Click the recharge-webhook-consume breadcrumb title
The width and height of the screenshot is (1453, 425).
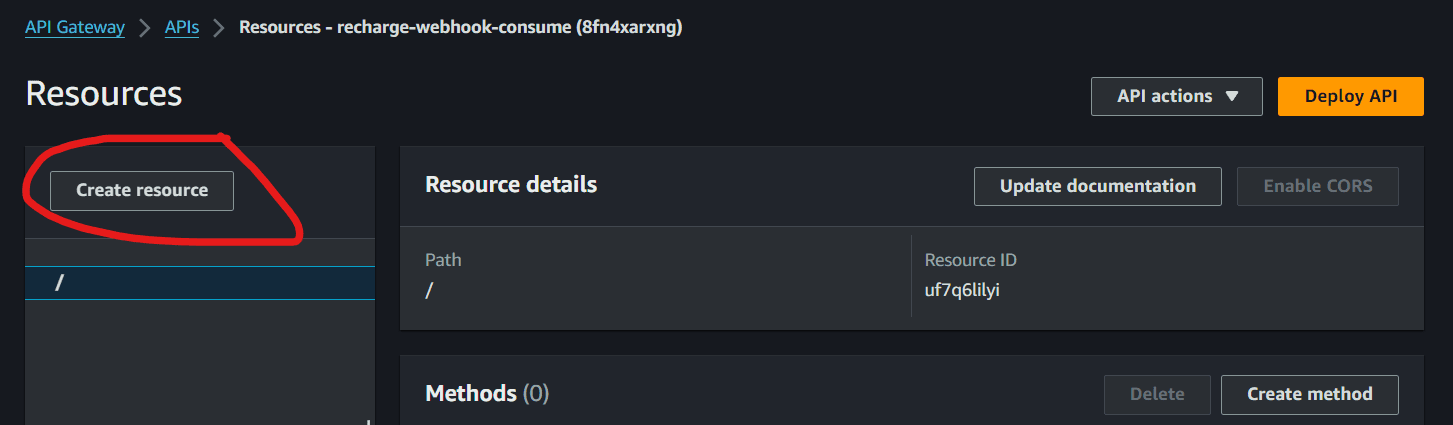[461, 27]
